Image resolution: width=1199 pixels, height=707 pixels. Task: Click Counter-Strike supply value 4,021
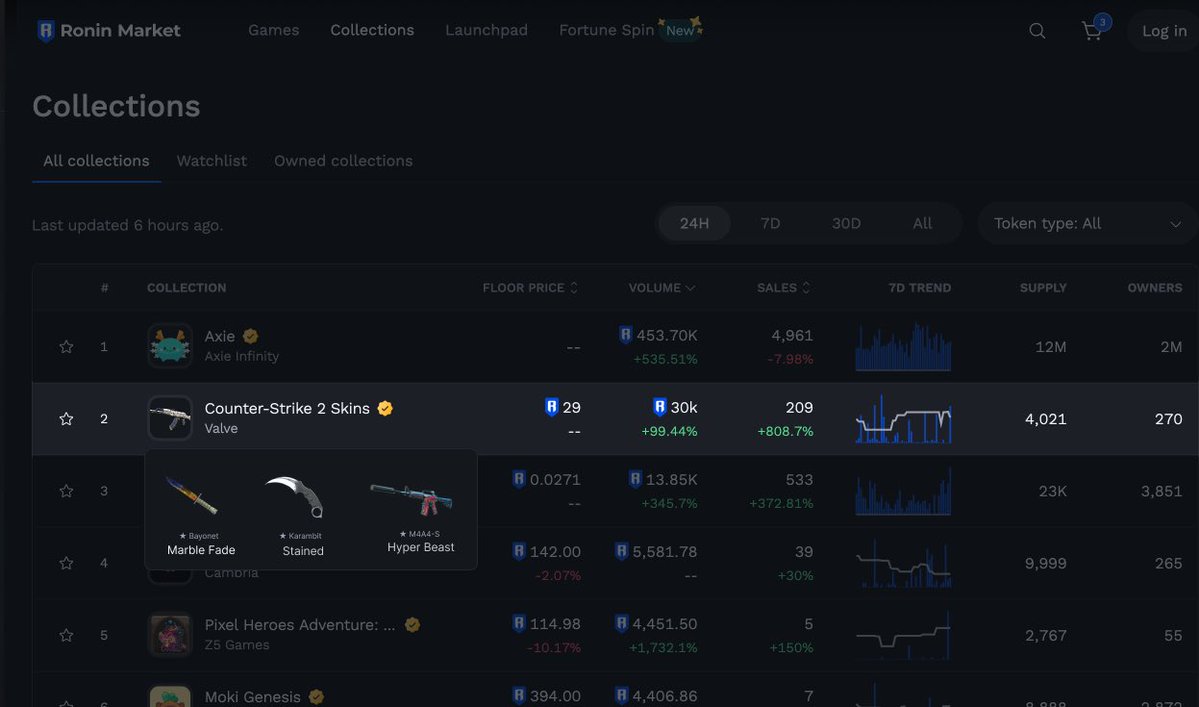click(x=1045, y=419)
